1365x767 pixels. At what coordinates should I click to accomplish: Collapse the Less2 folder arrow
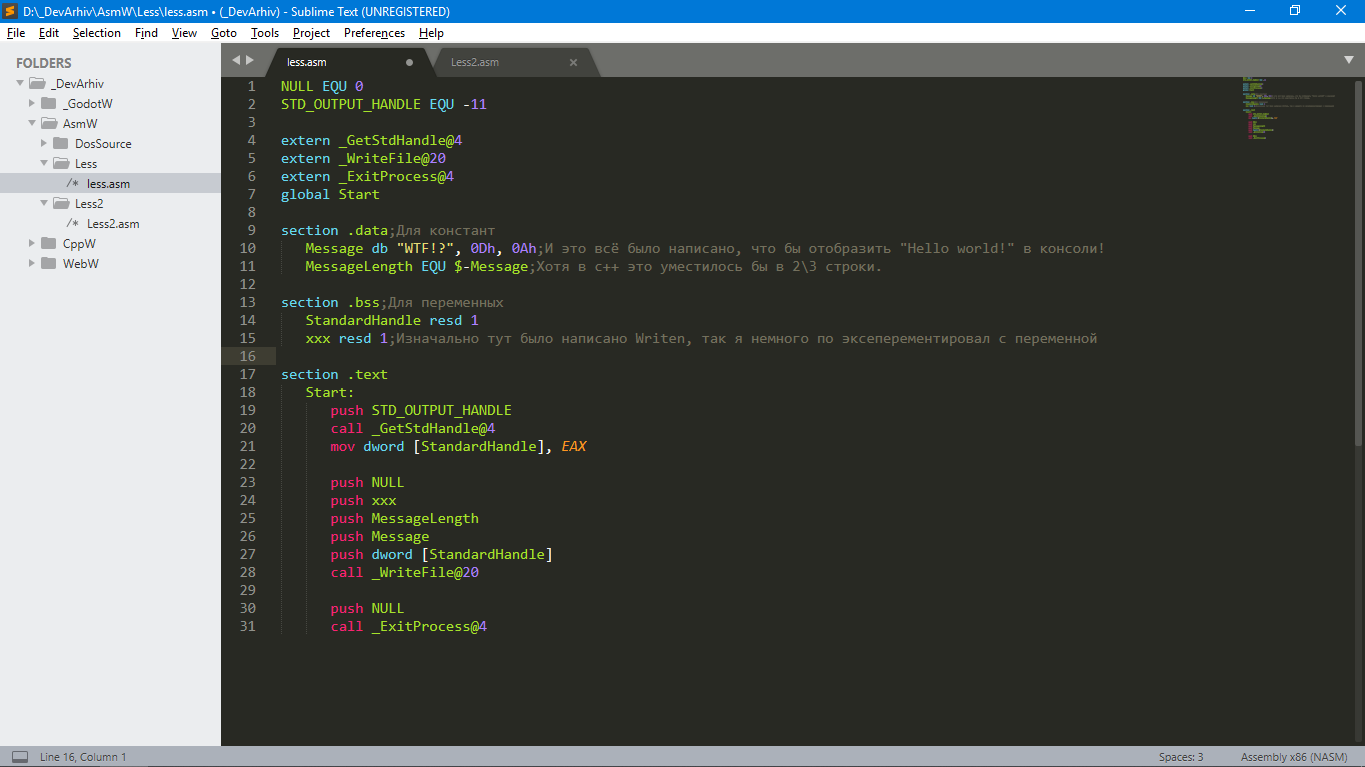pos(44,203)
